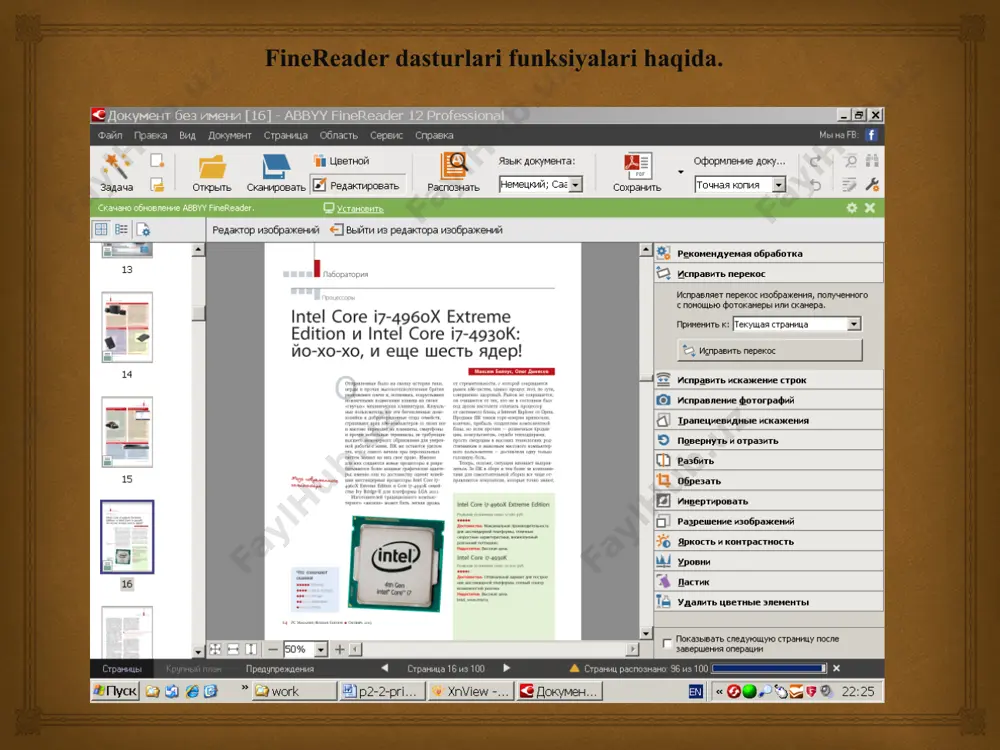Open the Обрезать crop tool
Screen dimensions: 1000x750
click(x=768, y=482)
